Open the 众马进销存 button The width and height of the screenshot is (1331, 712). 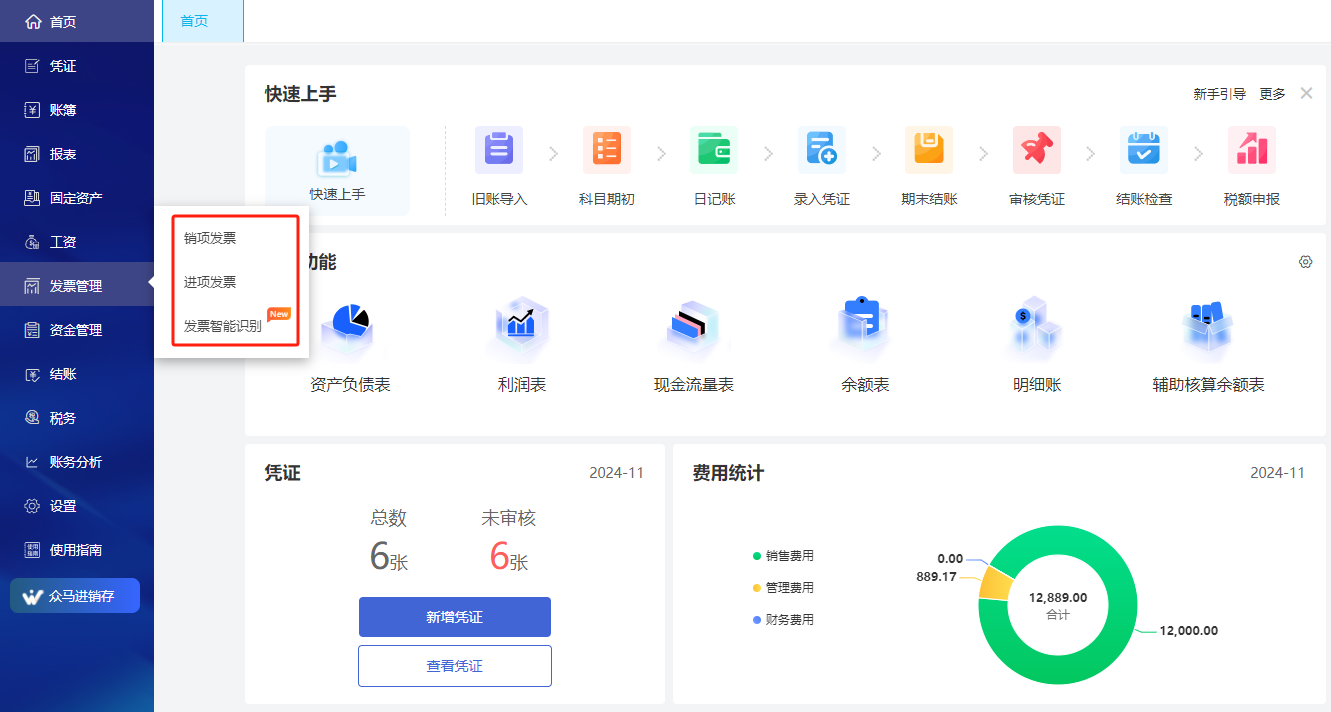click(x=75, y=596)
